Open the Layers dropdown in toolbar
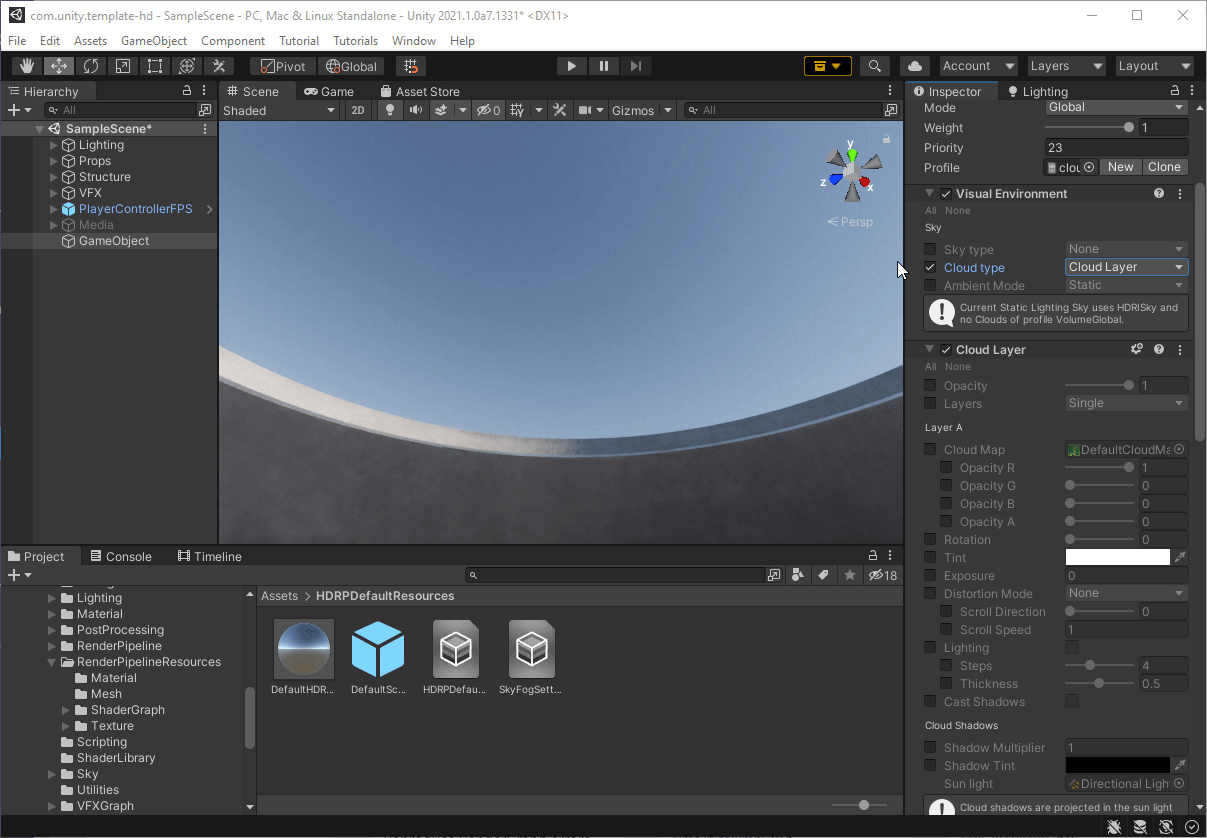Image resolution: width=1207 pixels, height=838 pixels. point(1067,66)
